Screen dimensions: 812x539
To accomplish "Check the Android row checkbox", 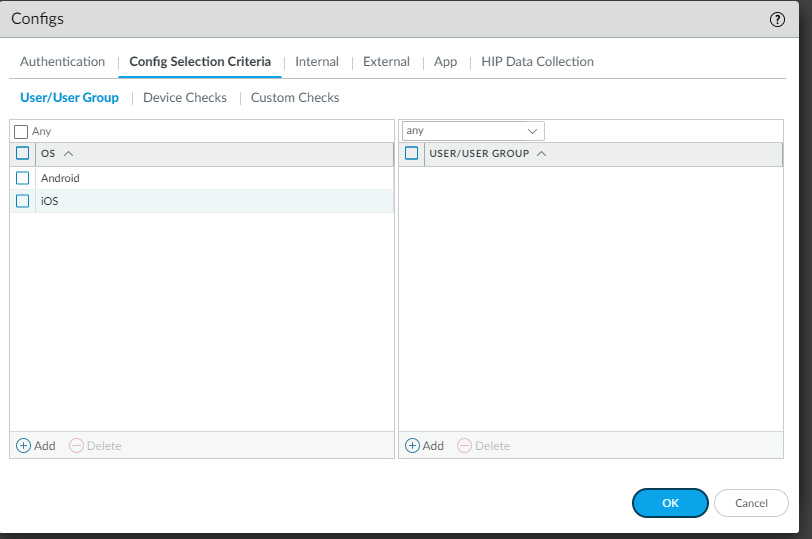I will click(22, 178).
